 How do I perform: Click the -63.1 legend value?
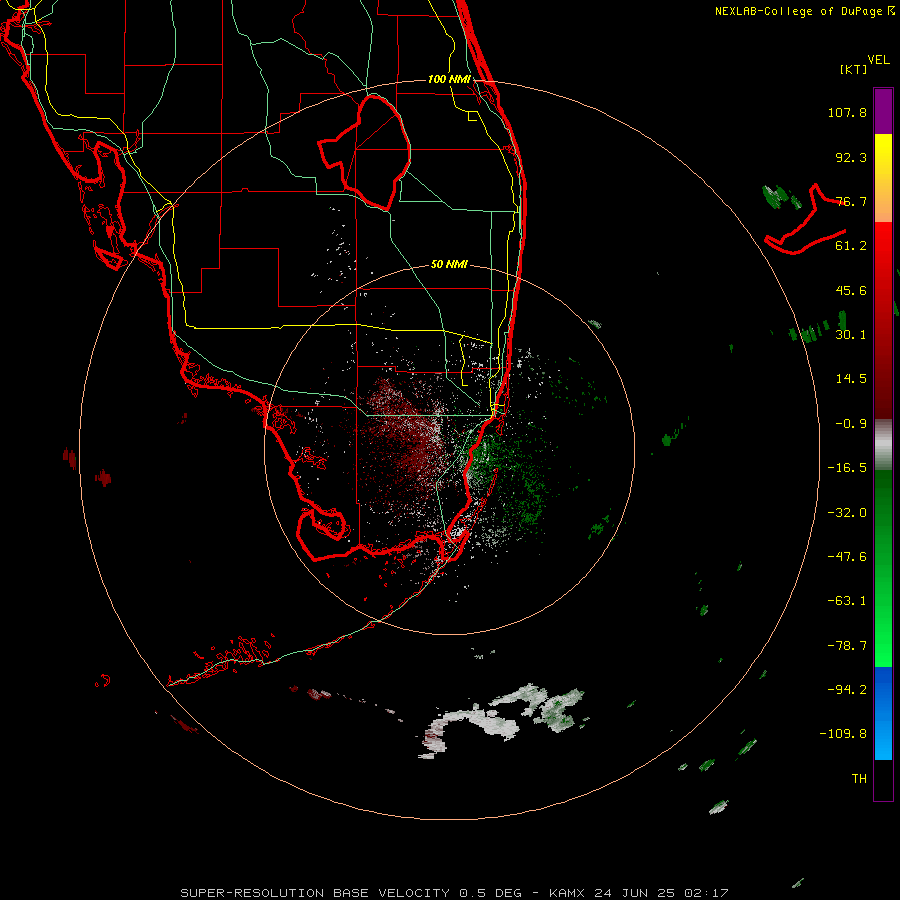[x=847, y=601]
